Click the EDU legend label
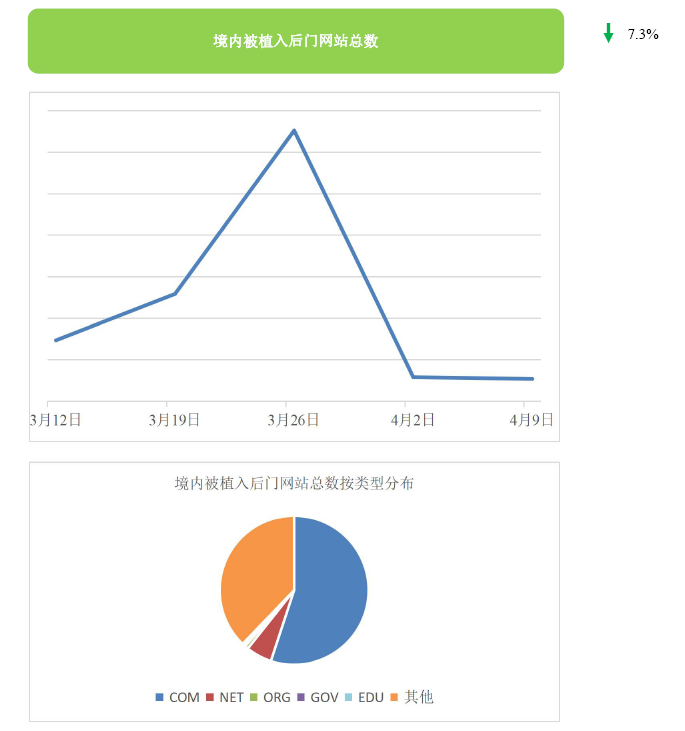 [371, 697]
